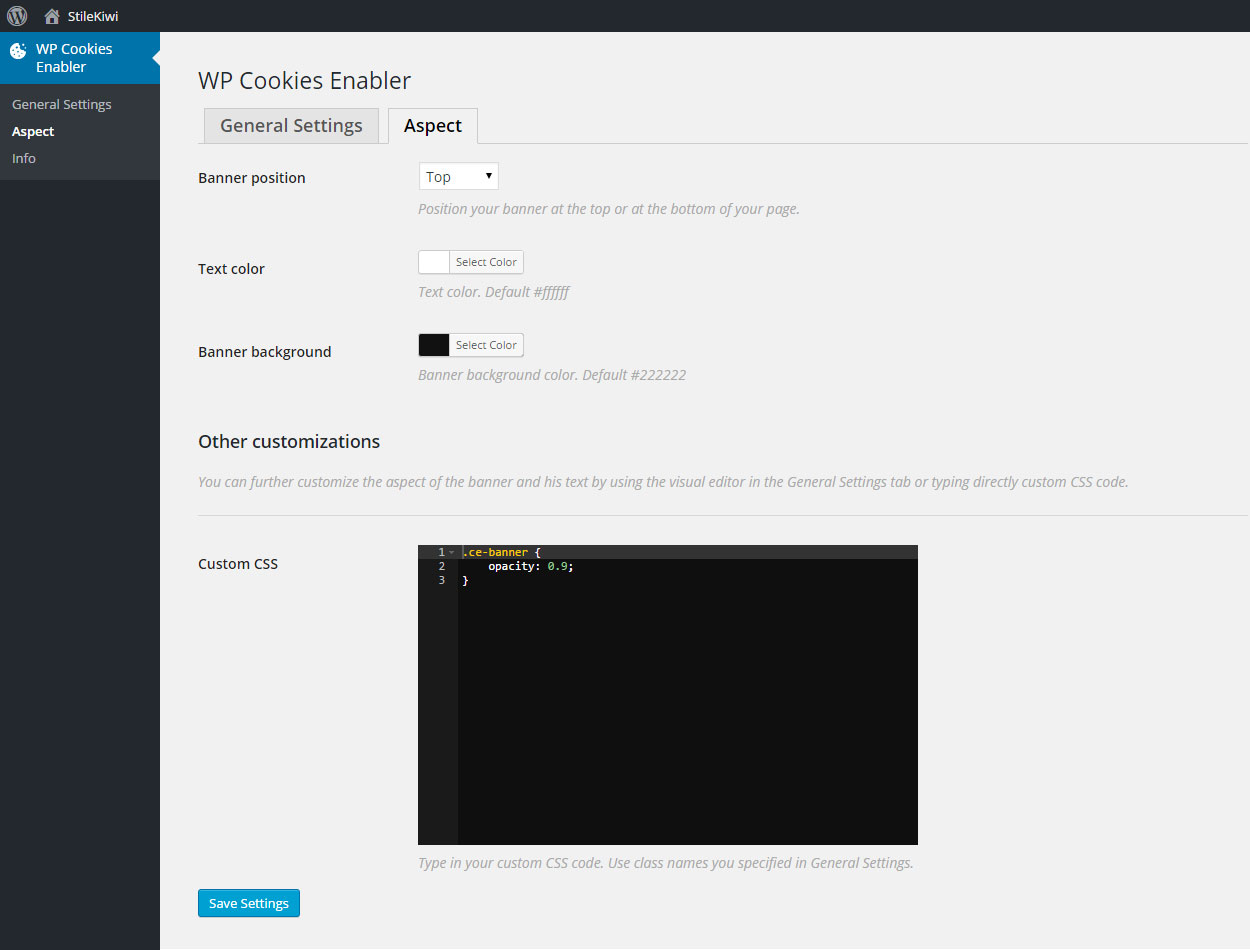Click Select Color for Text color
Viewport: 1250px width, 950px height.
pyautogui.click(x=486, y=262)
